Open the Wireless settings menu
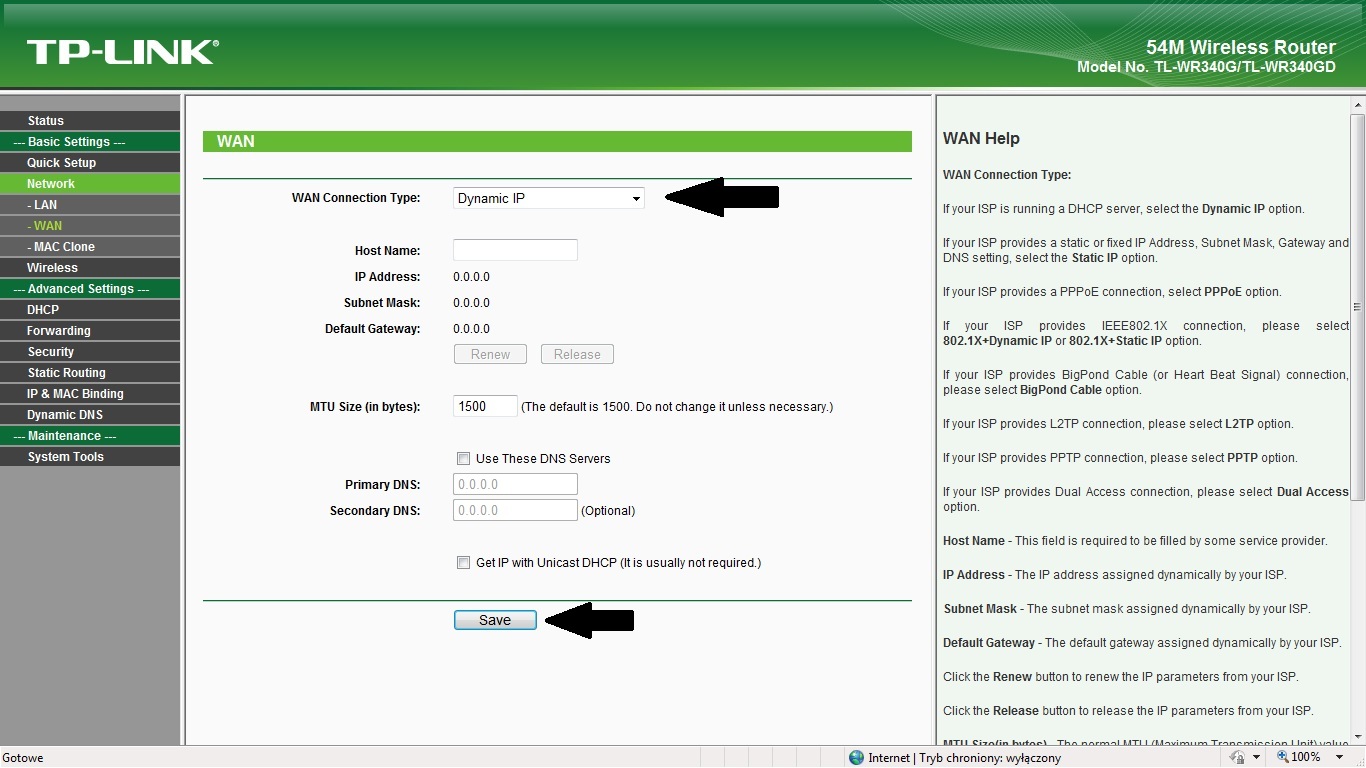The height and width of the screenshot is (768, 1366). coord(90,268)
